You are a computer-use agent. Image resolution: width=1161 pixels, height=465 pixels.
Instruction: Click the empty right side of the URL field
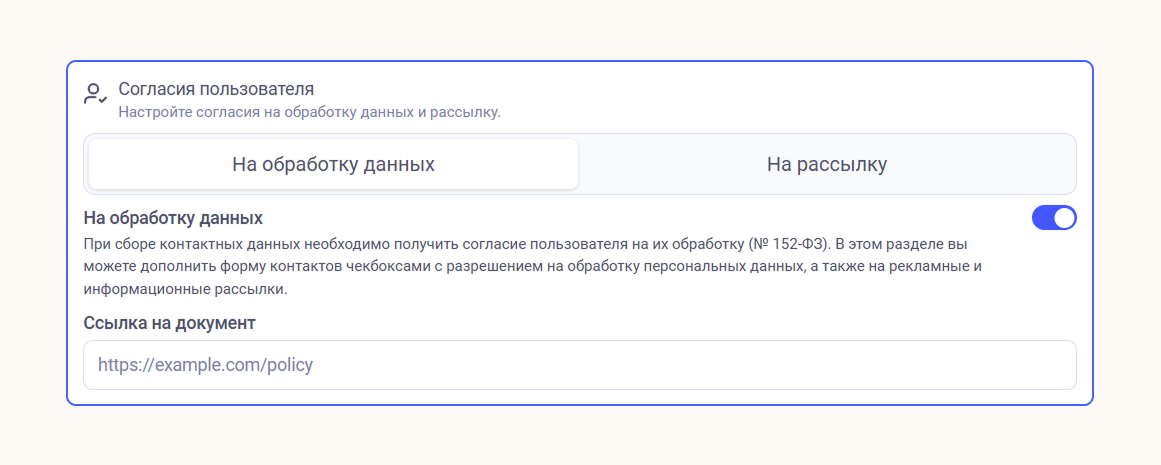pyautogui.click(x=900, y=365)
